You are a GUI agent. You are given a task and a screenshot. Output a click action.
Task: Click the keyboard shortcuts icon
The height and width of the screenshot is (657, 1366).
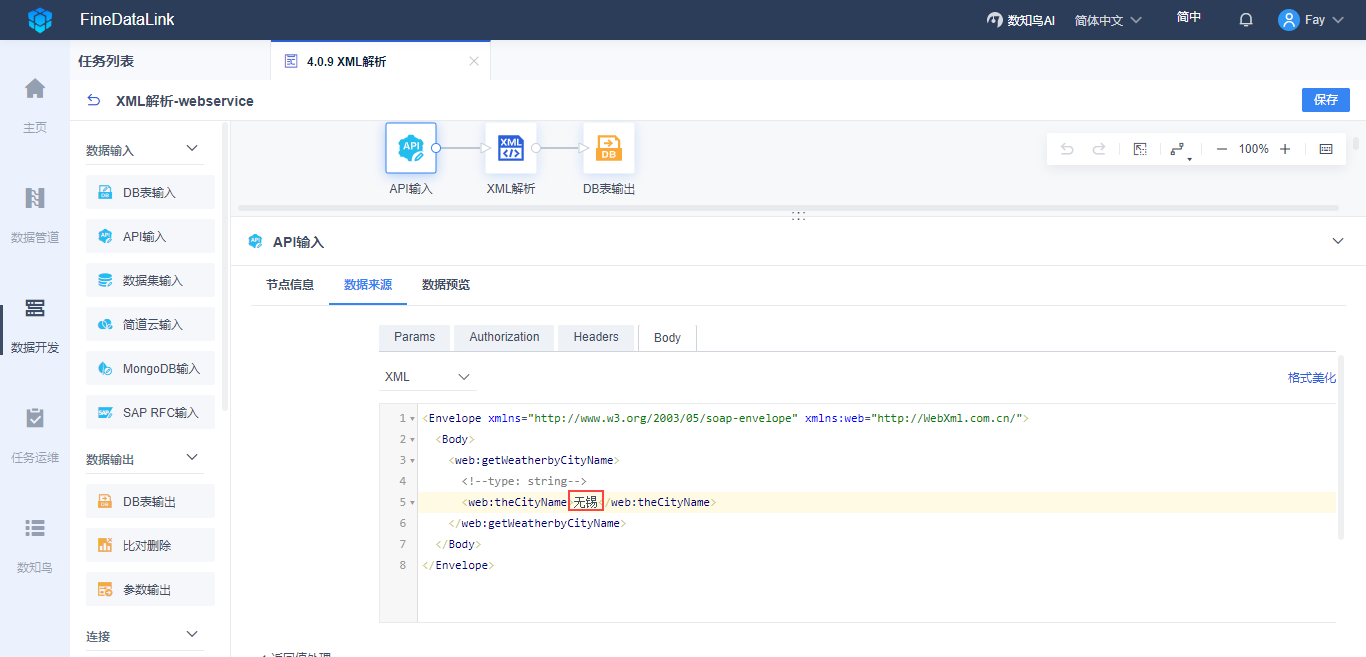[1326, 149]
